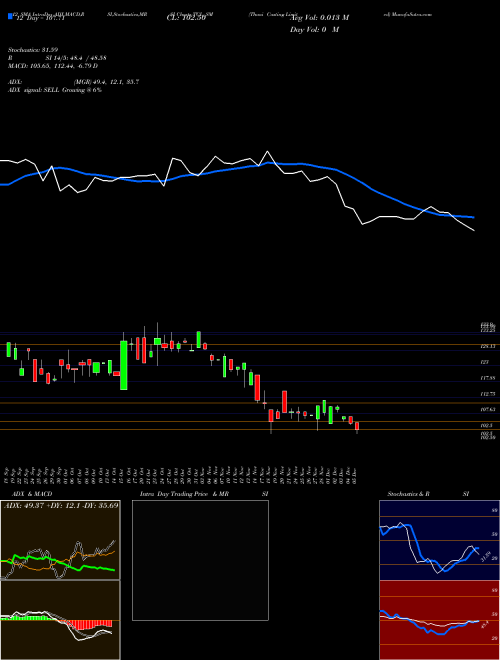
Task: Click the blue 12 Day SMA legend square
Action: (x=10, y=16)
